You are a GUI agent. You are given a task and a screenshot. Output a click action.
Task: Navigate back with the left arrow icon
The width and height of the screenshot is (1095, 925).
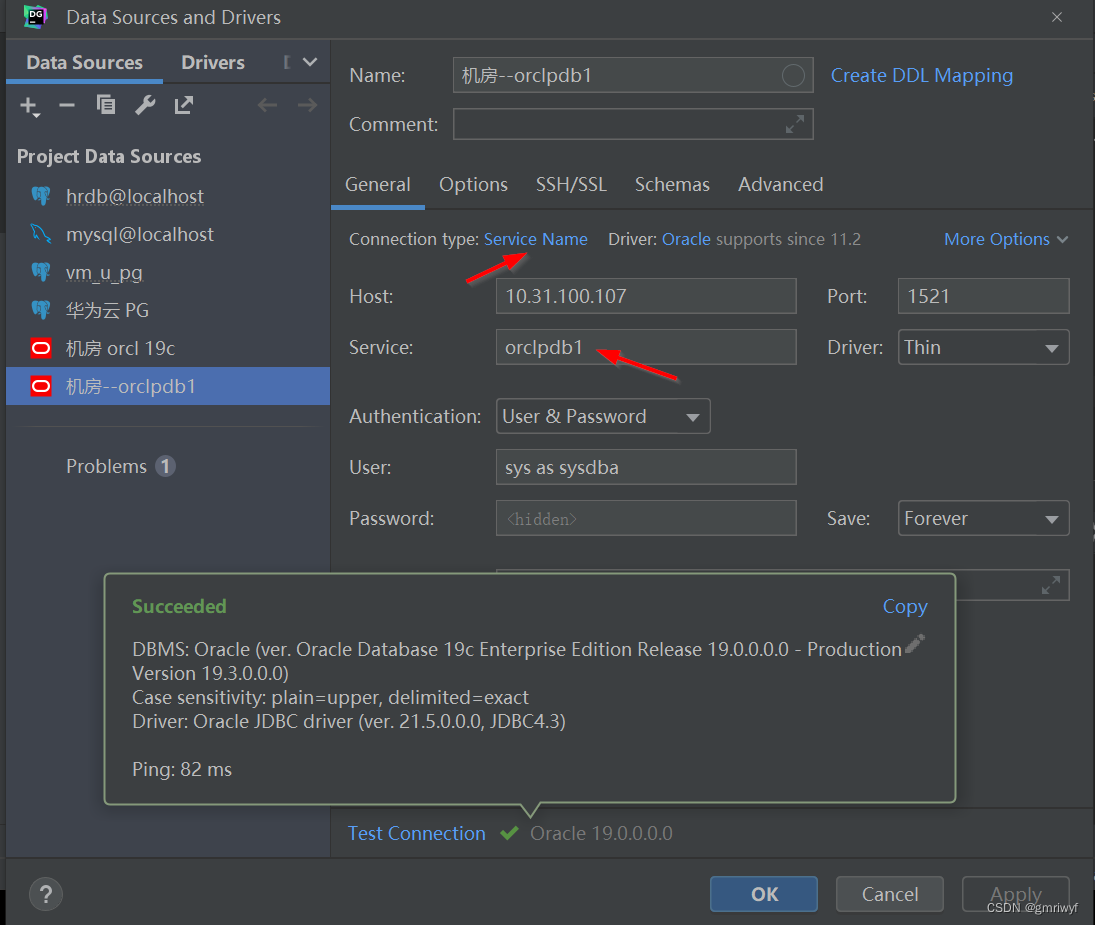(x=267, y=105)
